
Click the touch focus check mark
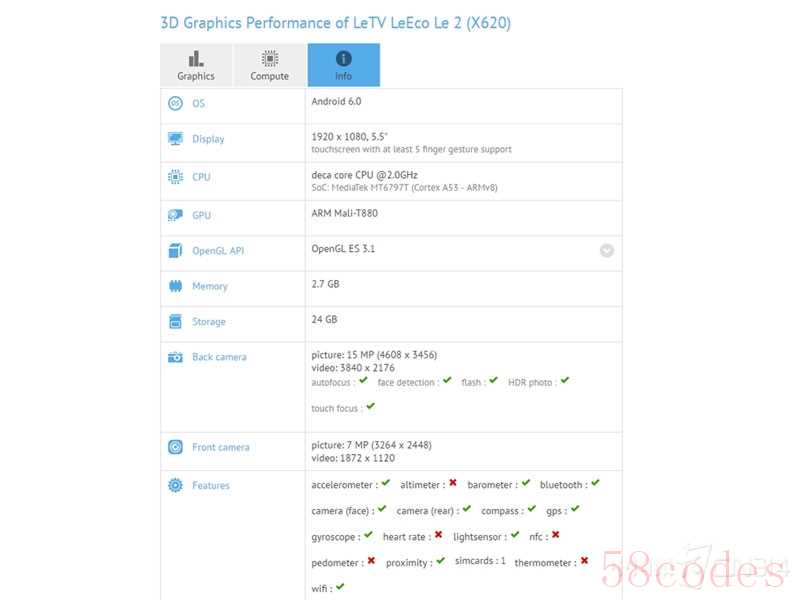370,406
